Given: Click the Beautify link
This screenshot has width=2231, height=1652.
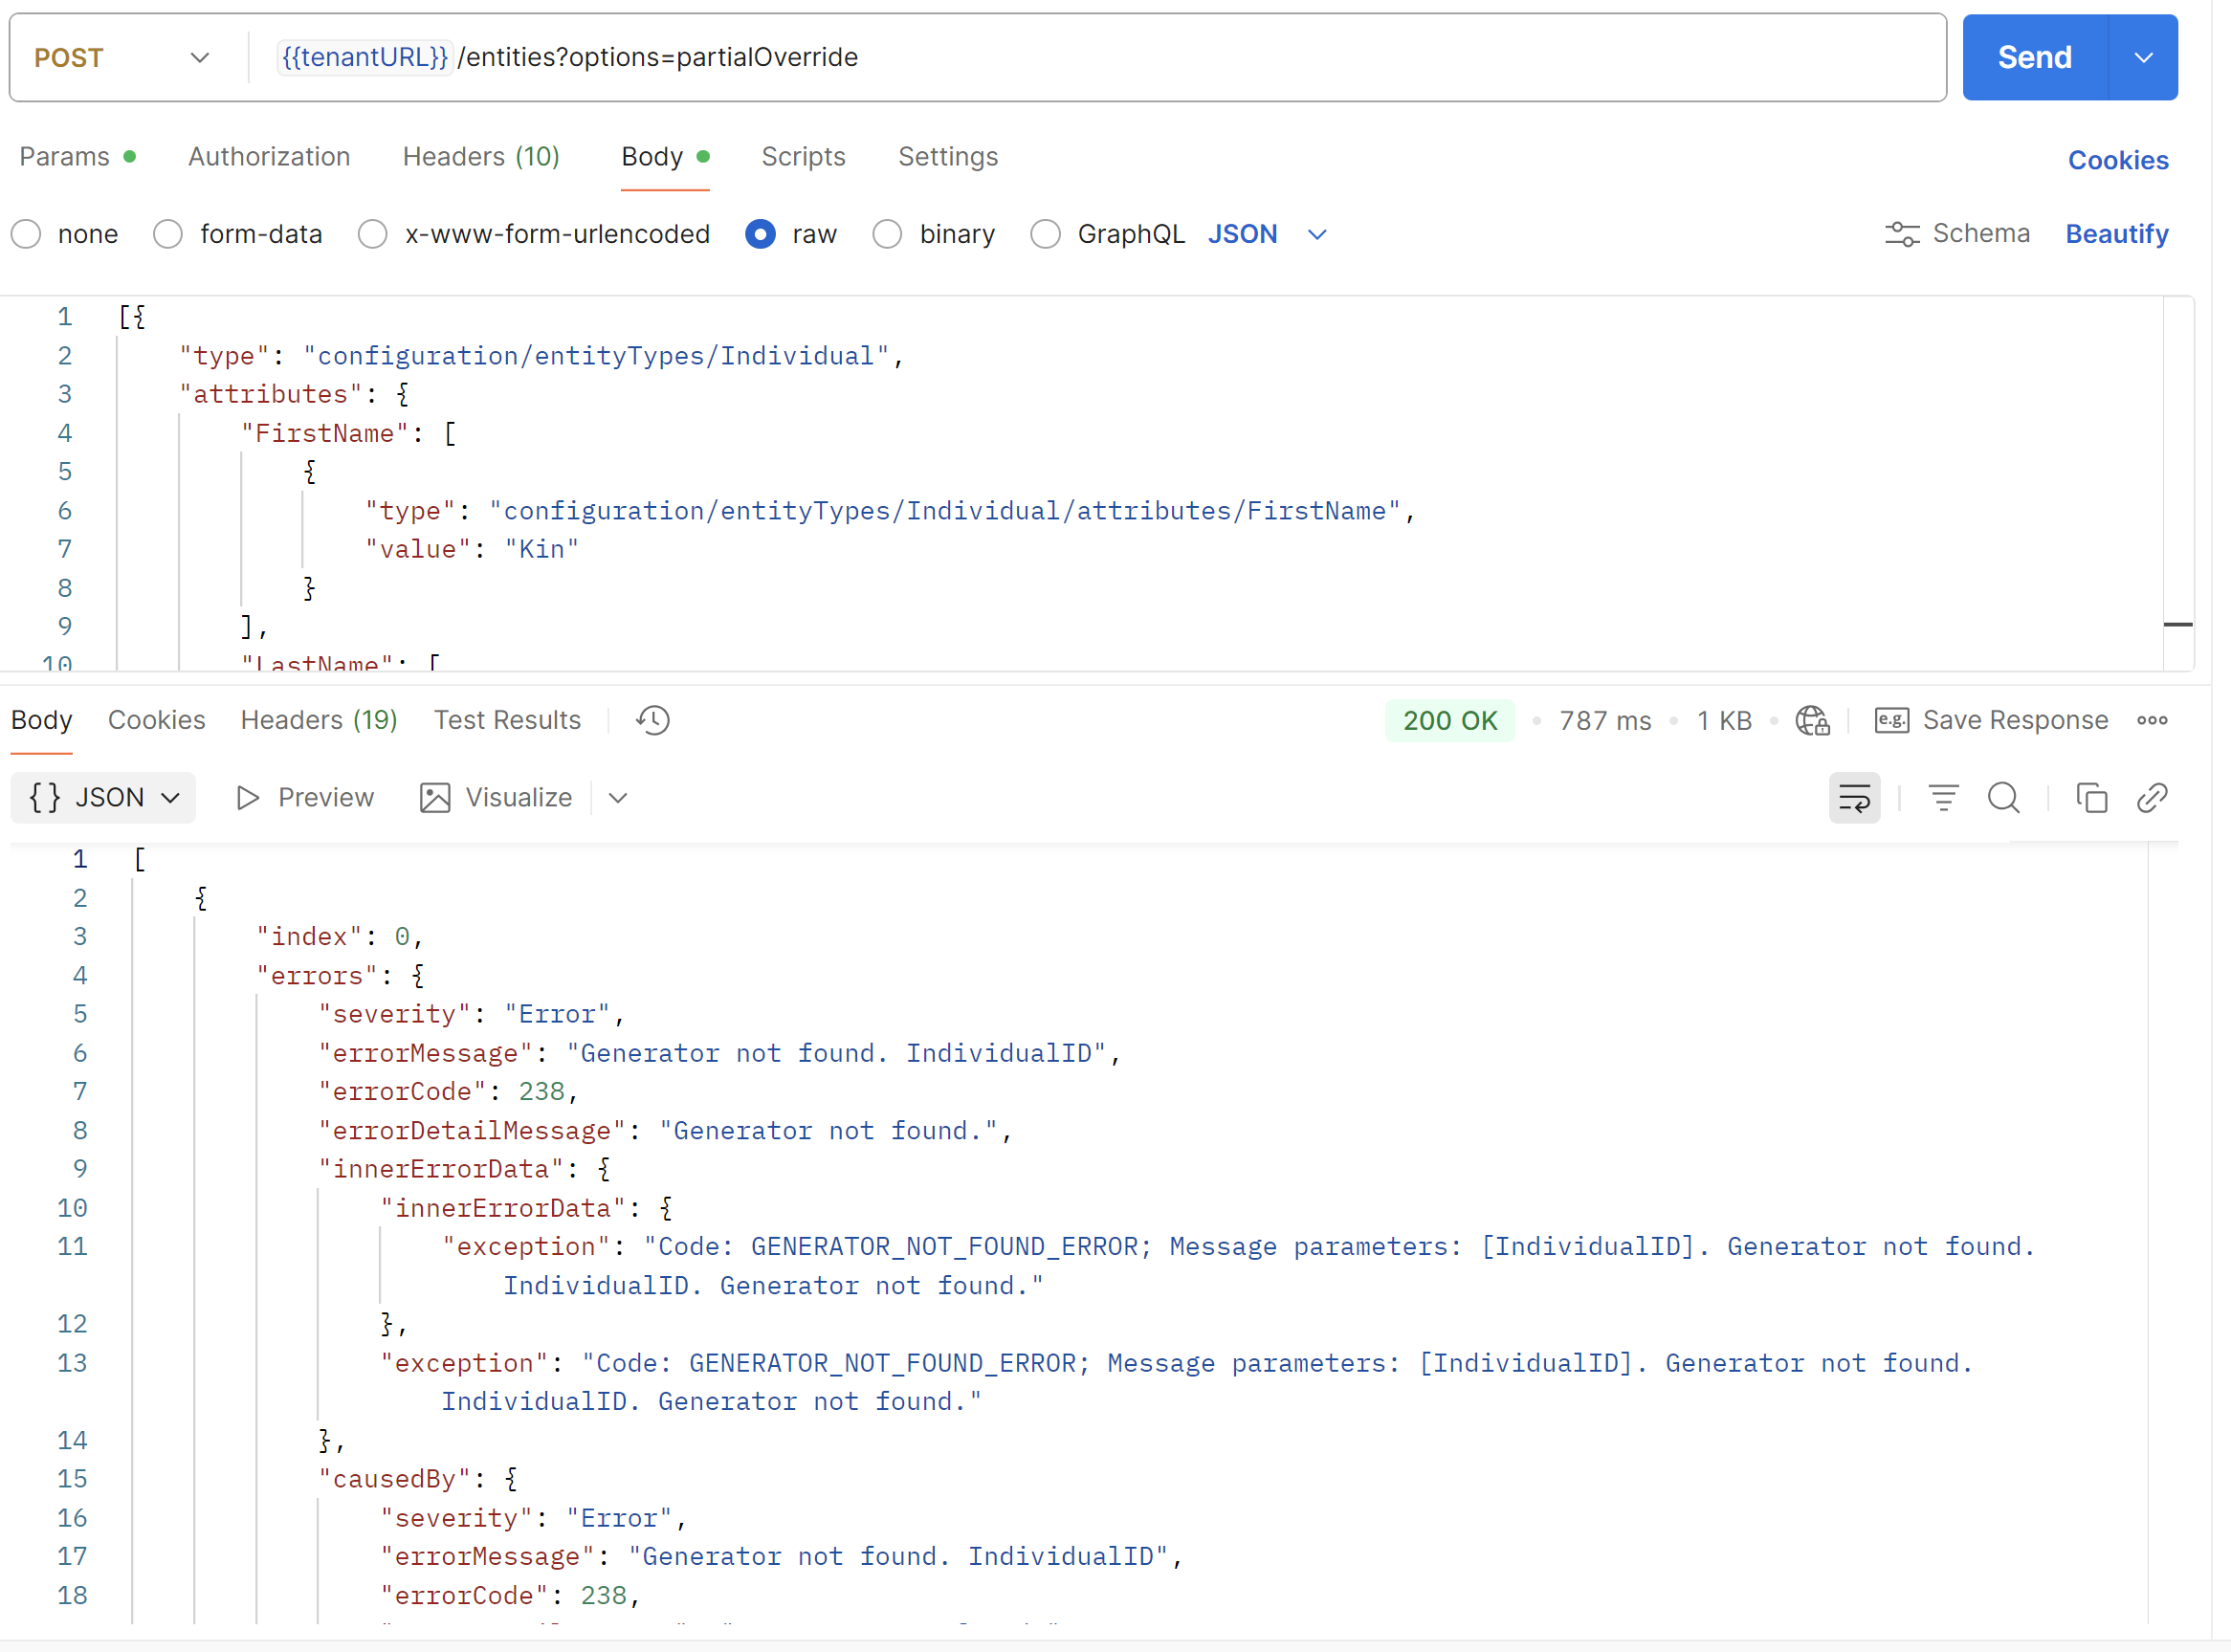Looking at the screenshot, I should coord(2116,234).
